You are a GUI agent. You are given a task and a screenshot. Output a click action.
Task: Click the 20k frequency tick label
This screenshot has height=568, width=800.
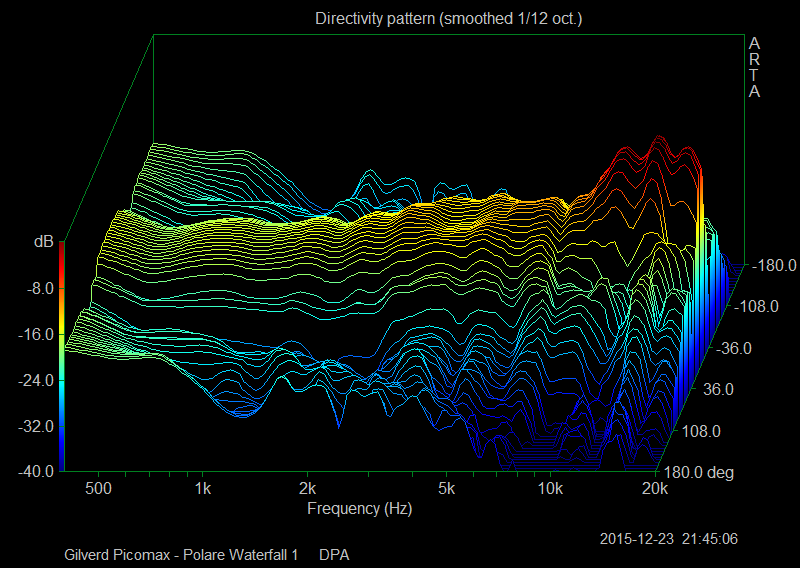655,488
